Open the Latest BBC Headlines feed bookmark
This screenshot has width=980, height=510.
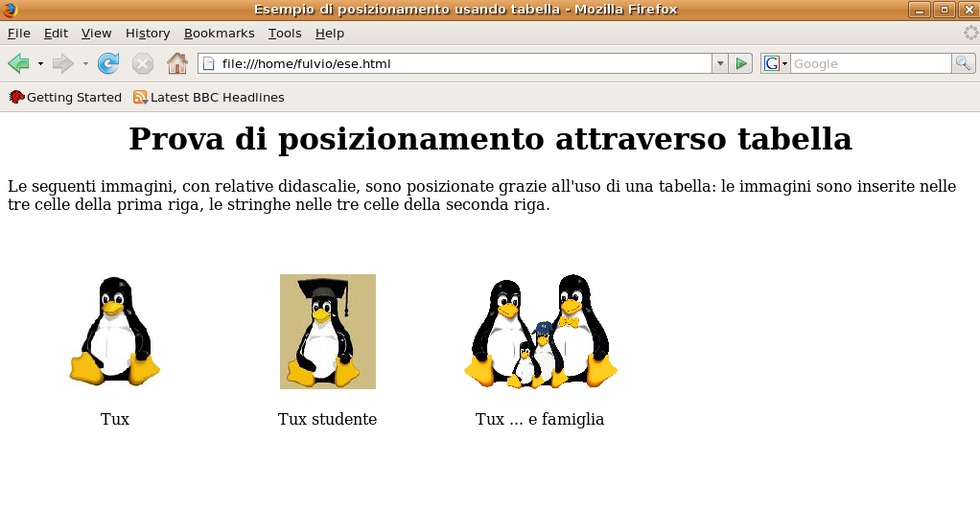tap(209, 98)
